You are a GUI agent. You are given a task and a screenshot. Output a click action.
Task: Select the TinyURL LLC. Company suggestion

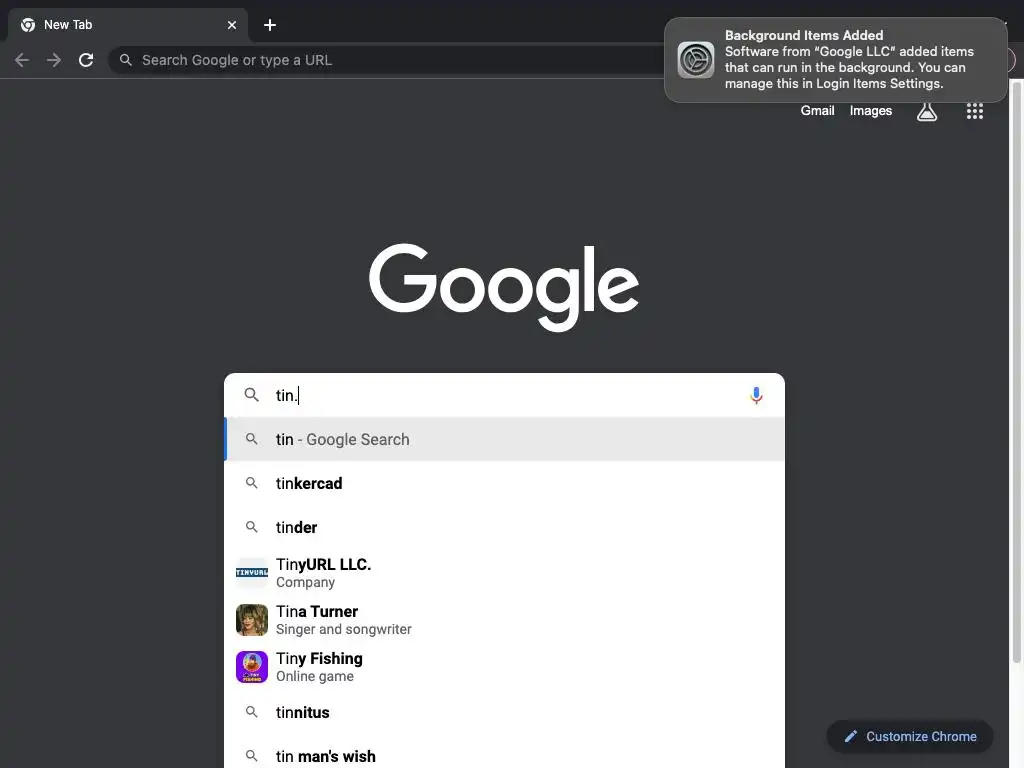click(x=504, y=573)
